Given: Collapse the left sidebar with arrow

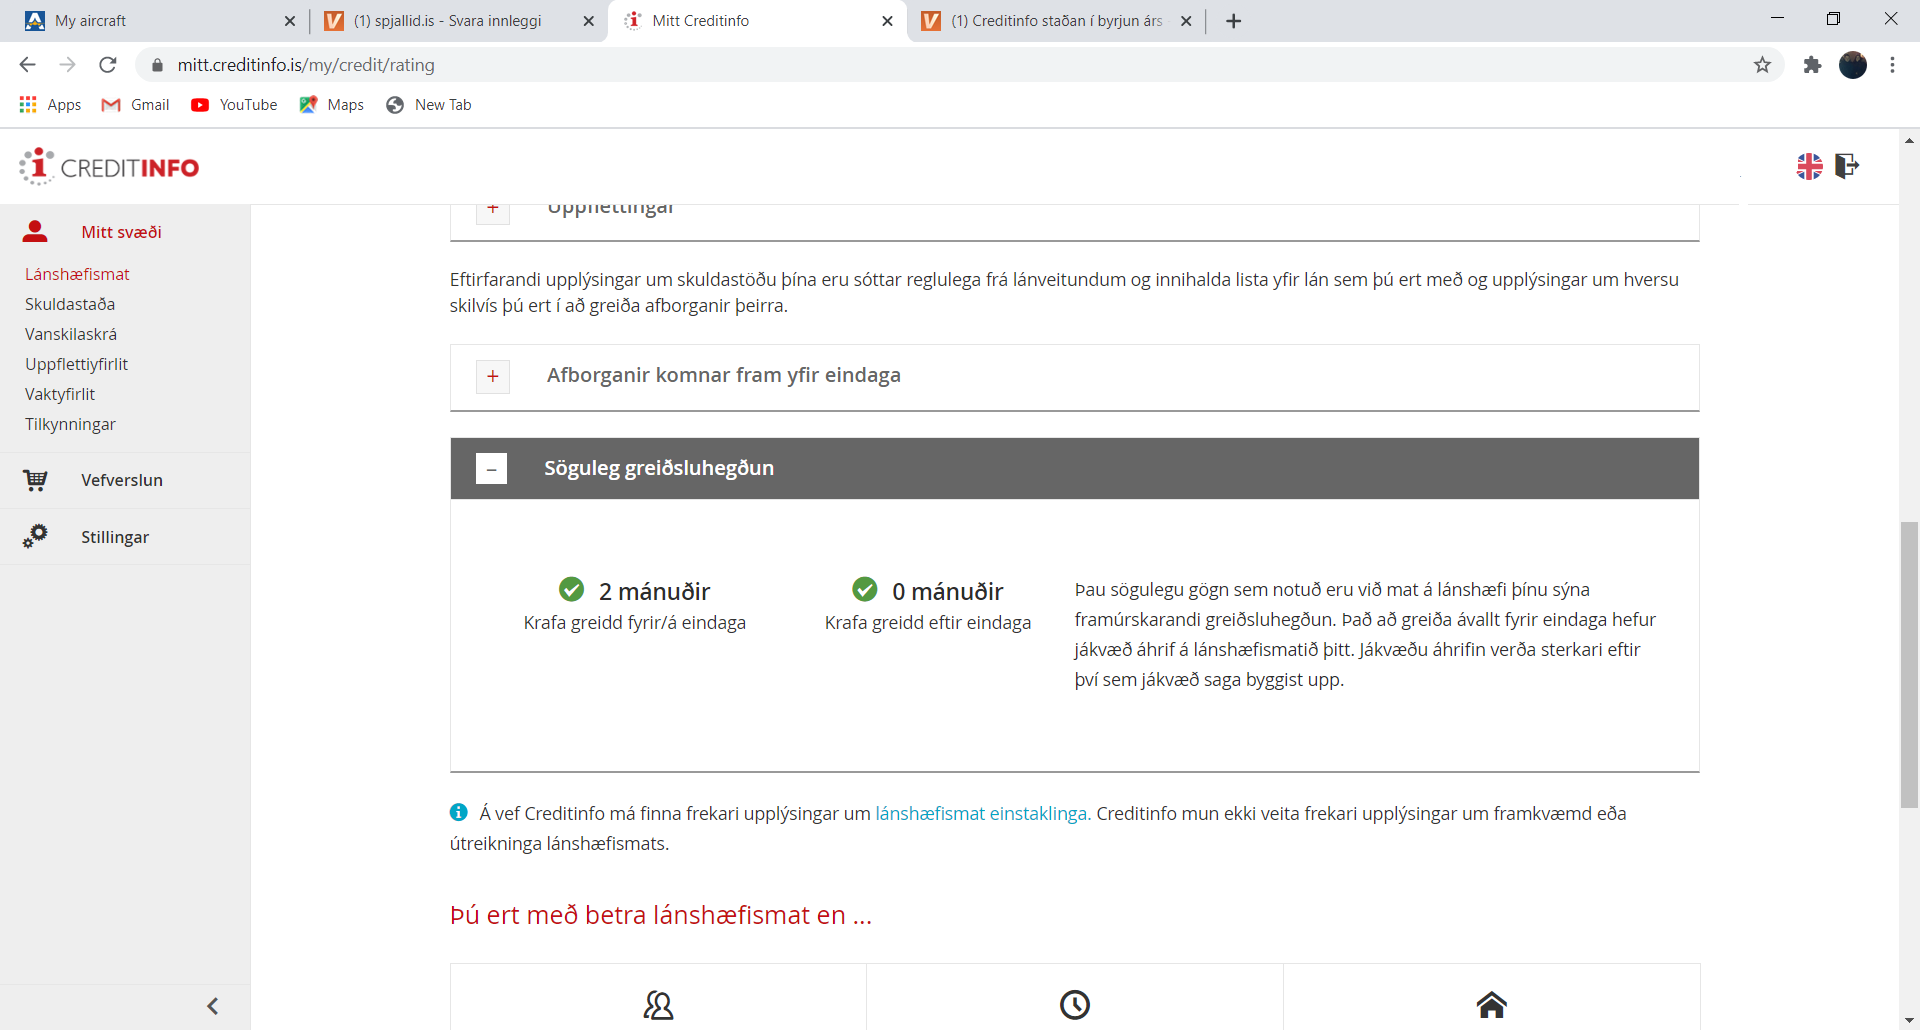Looking at the screenshot, I should 212,1006.
